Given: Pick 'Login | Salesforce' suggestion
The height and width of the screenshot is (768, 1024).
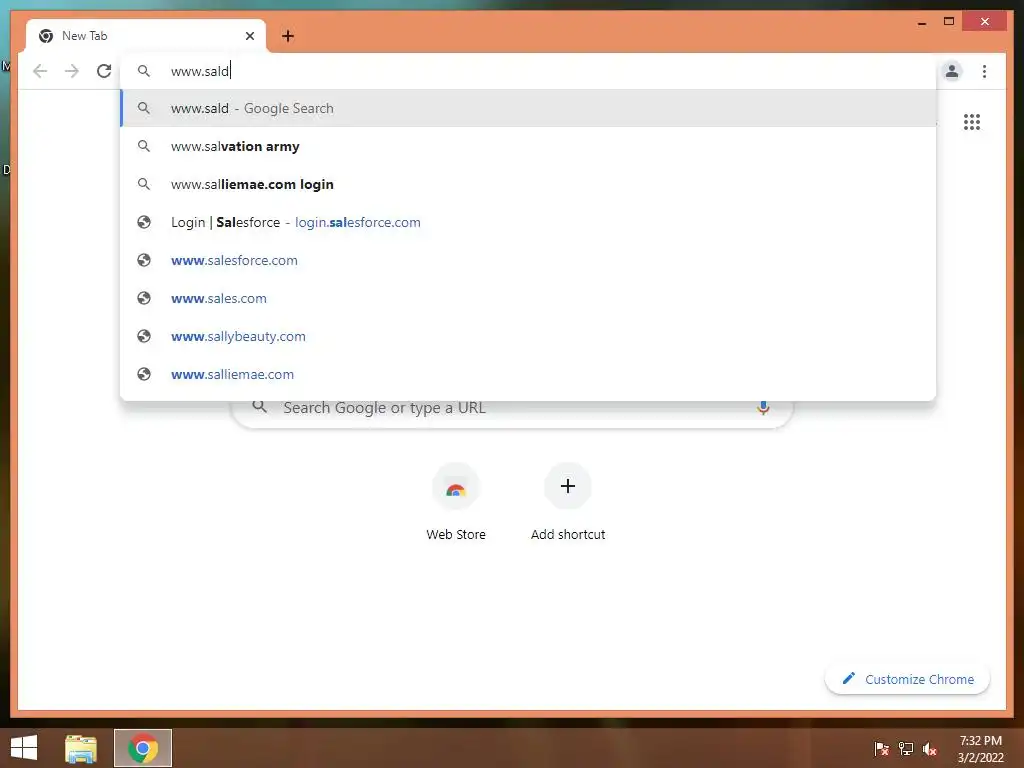Looking at the screenshot, I should pos(528,222).
